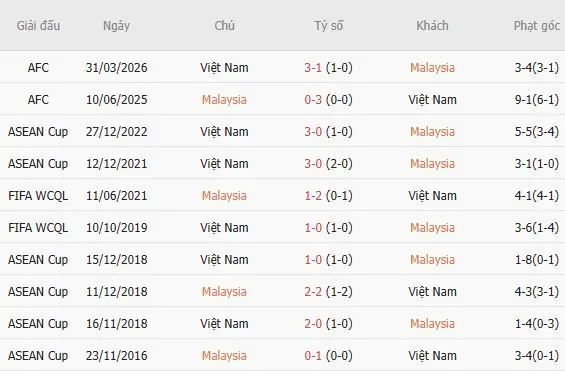
Task: Open Malaysia home team on 23/11/2016
Action: coord(224,356)
